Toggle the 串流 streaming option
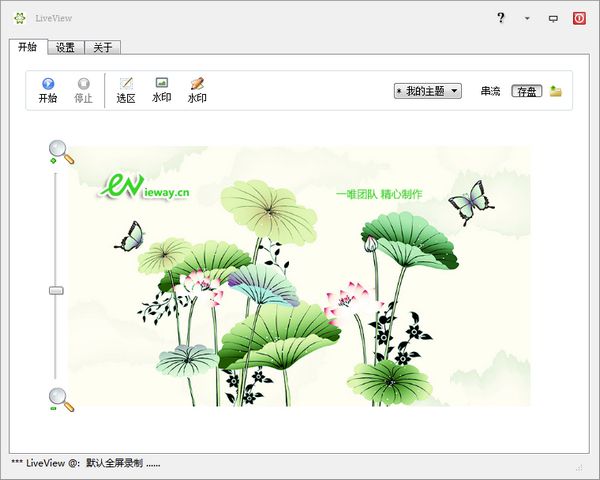 [x=490, y=91]
